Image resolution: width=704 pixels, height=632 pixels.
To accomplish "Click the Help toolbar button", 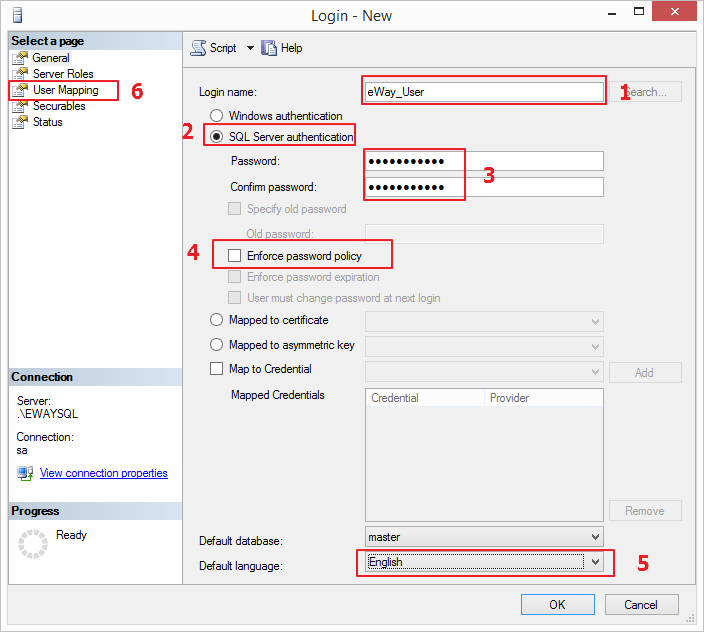I will [x=282, y=48].
